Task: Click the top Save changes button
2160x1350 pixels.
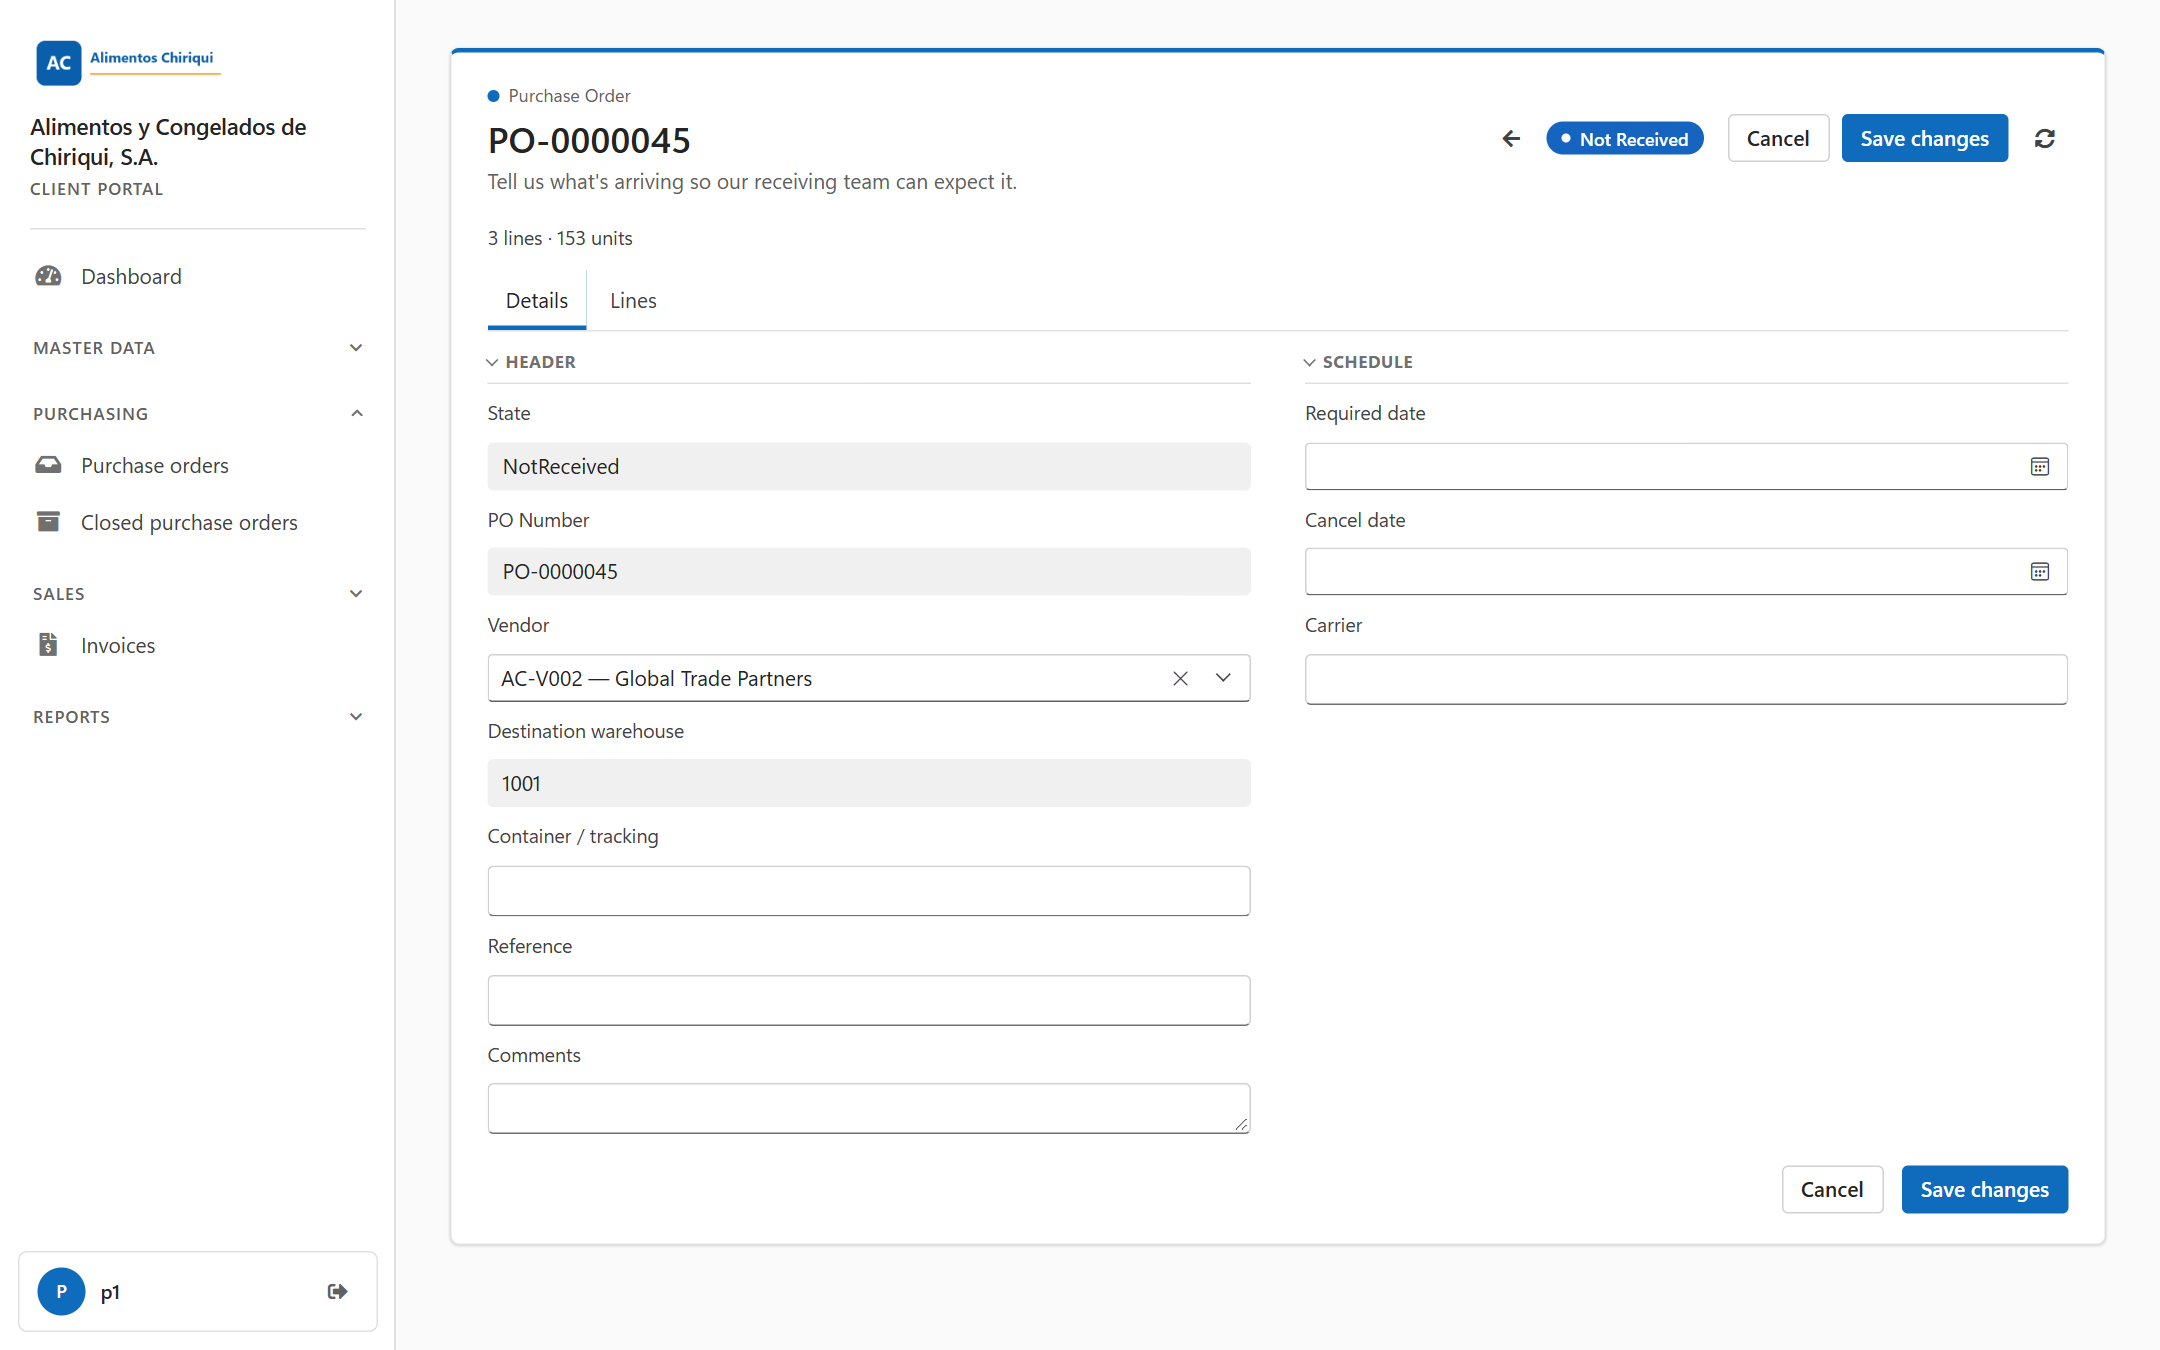Action: point(1924,139)
